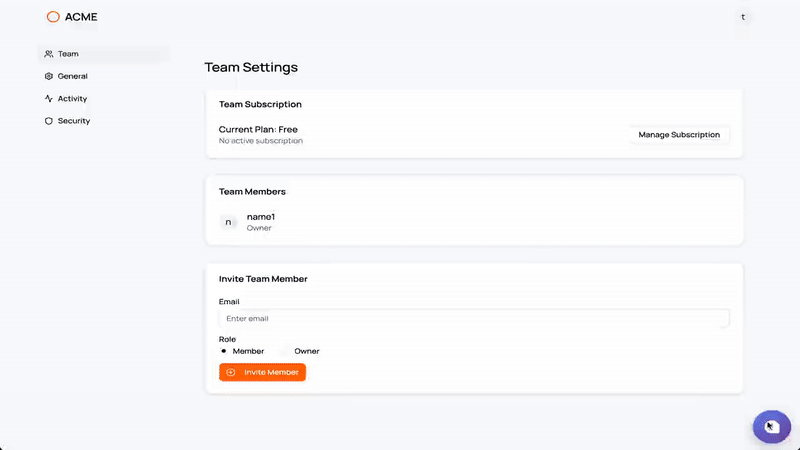Click the 'name1' member name
The height and width of the screenshot is (450, 800).
pos(261,217)
